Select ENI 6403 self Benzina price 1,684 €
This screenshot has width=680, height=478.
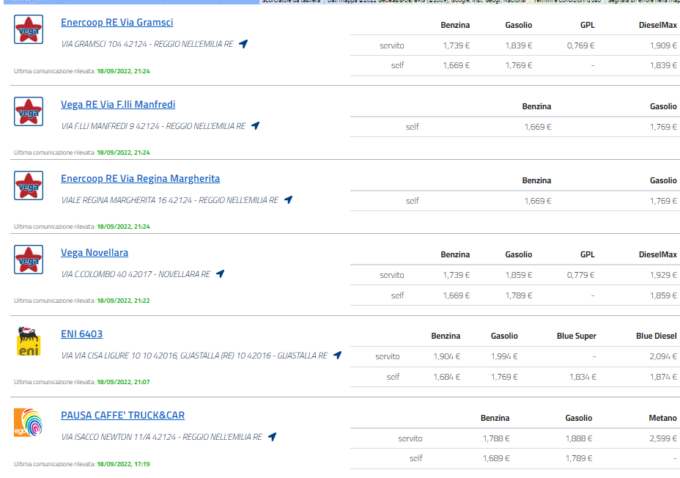447,377
